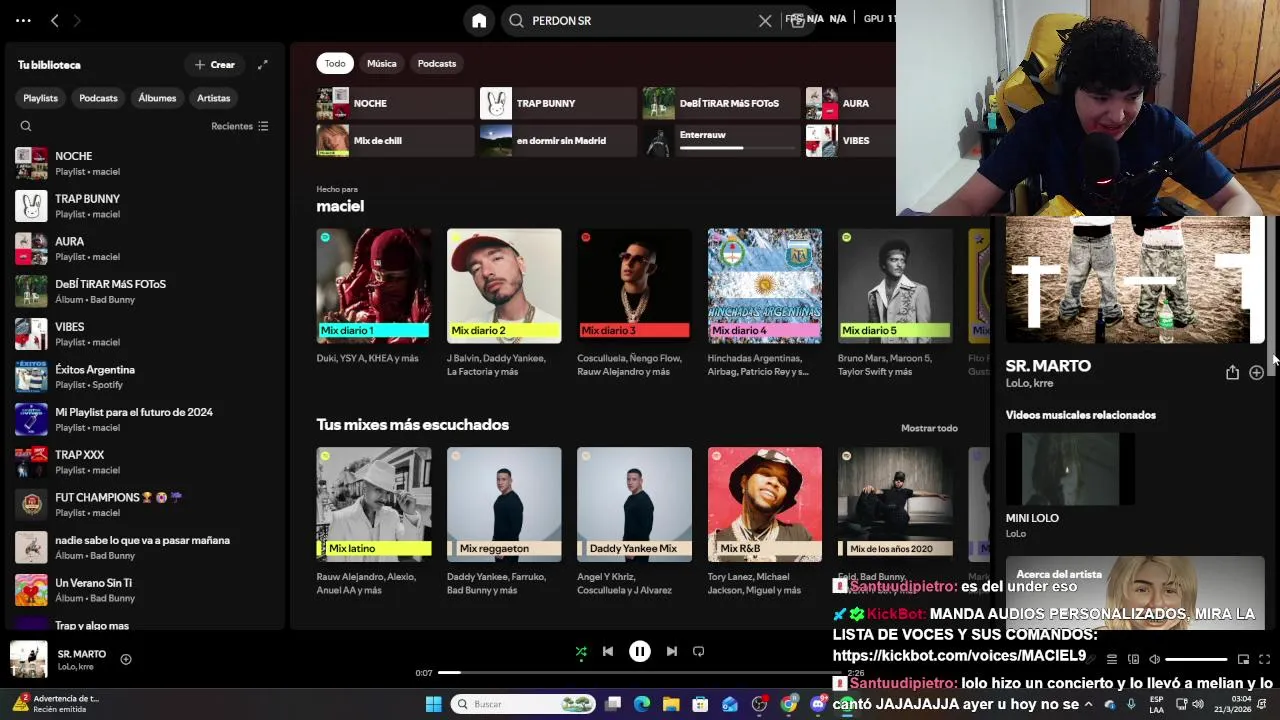The image size is (1280, 720).
Task: Click the search input field
Action: point(640,20)
